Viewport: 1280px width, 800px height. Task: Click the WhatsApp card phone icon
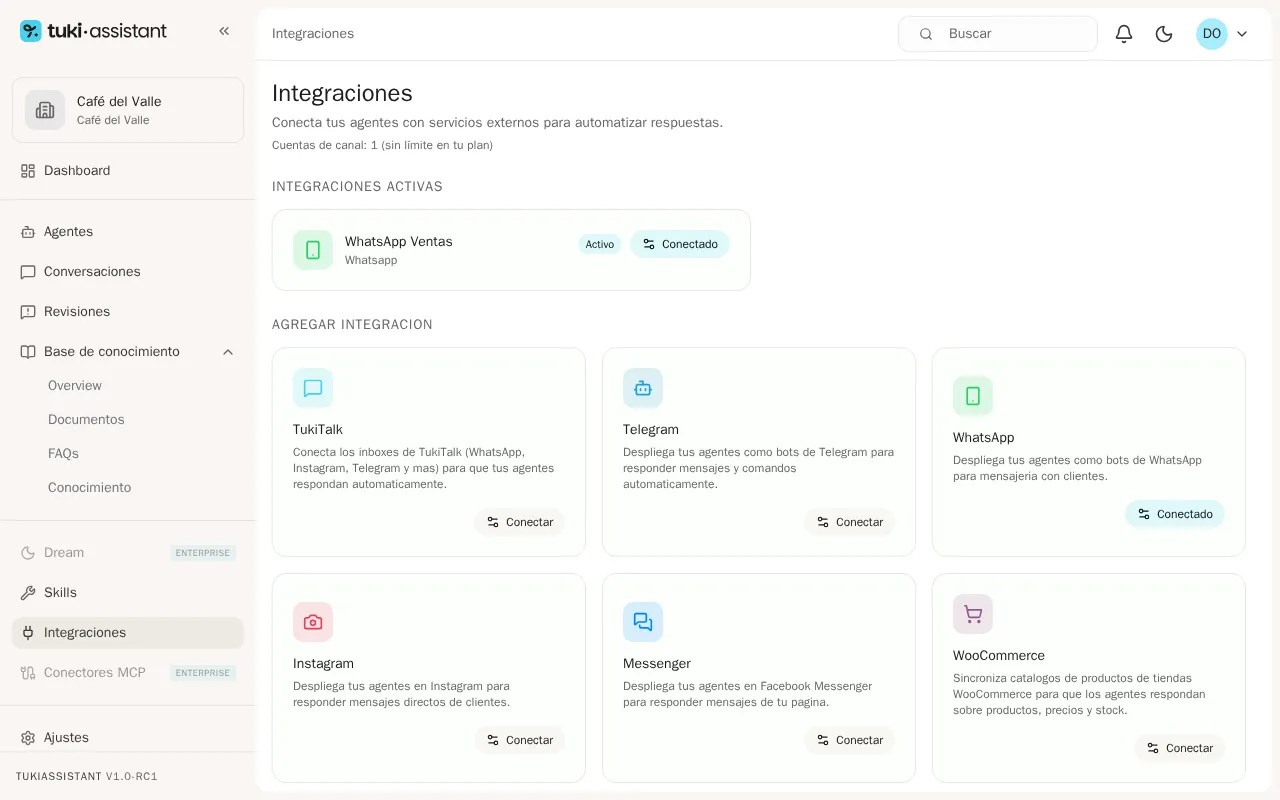pyautogui.click(x=973, y=396)
